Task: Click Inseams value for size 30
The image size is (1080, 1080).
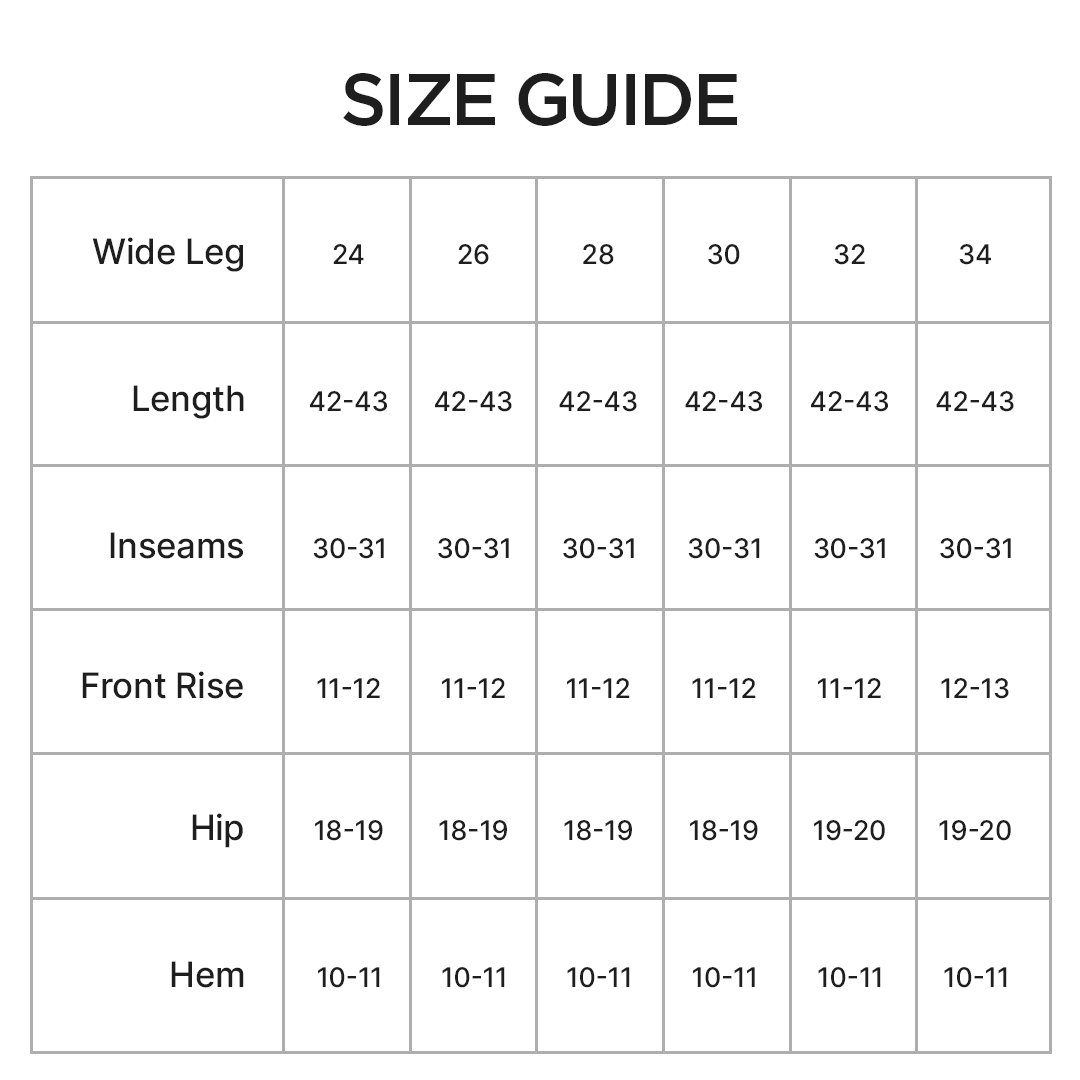Action: point(724,548)
